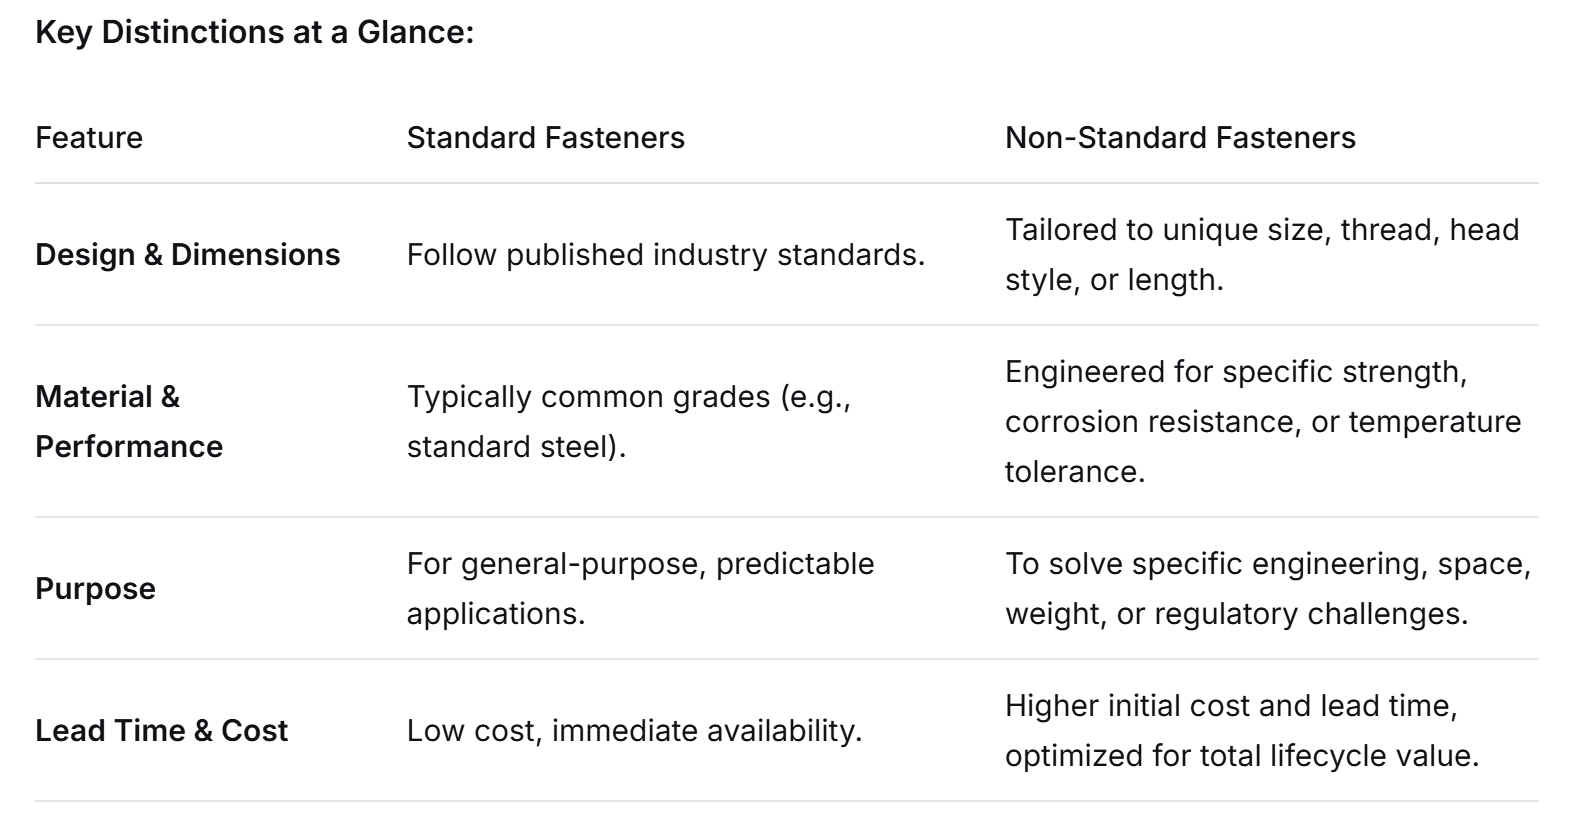Image resolution: width=1576 pixels, height=818 pixels.
Task: Select the "To solve specific engineering" cell
Action: (1267, 589)
